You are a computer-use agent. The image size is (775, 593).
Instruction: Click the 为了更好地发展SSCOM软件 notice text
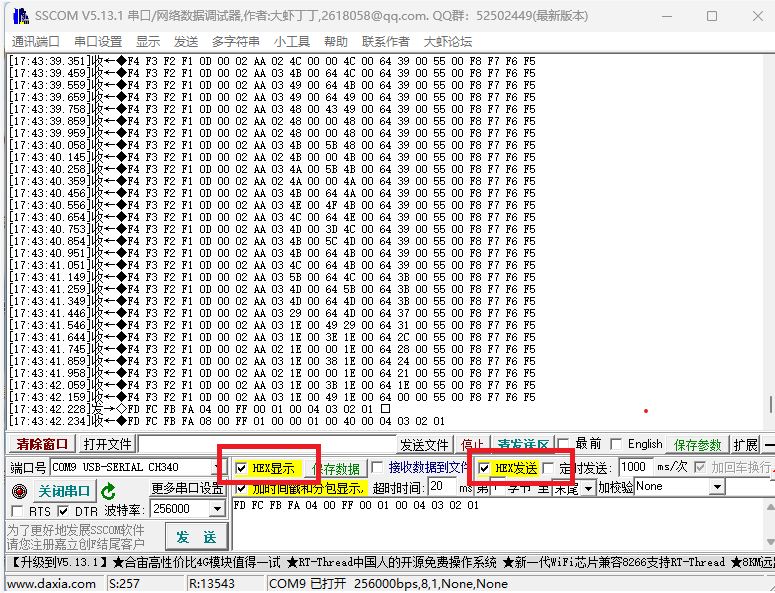(76, 530)
